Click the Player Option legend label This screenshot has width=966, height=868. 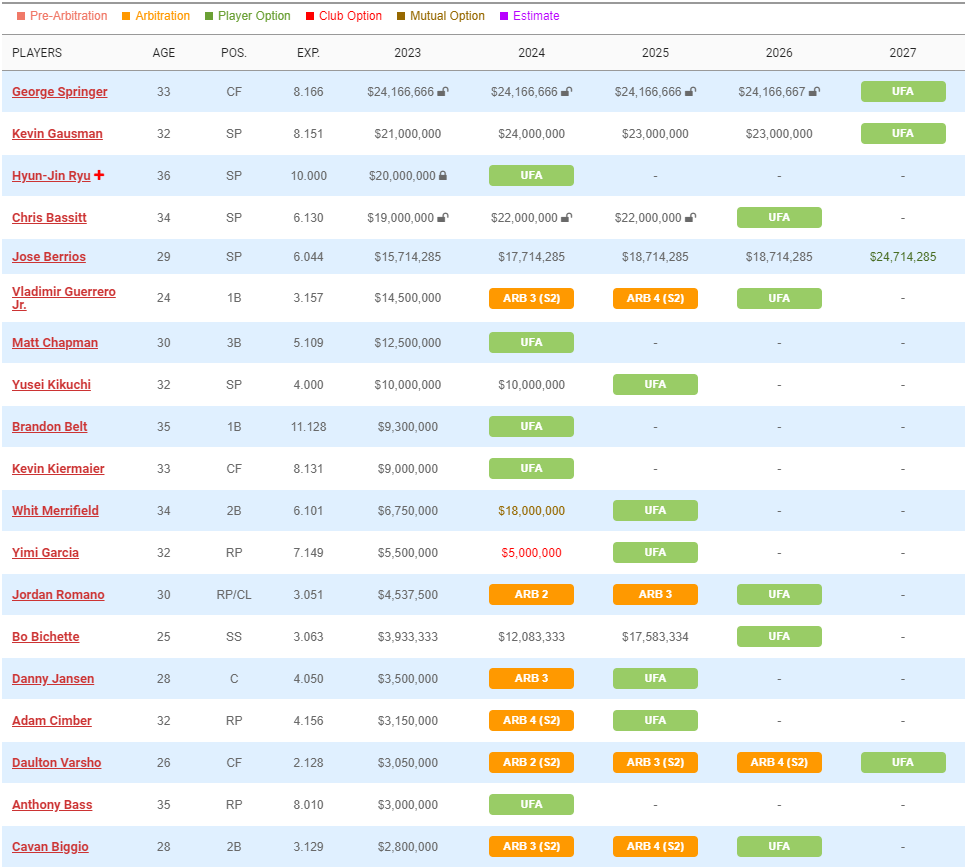click(254, 16)
